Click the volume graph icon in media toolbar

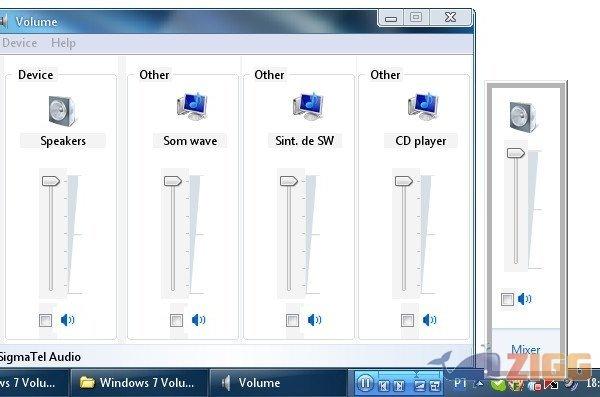[420, 386]
